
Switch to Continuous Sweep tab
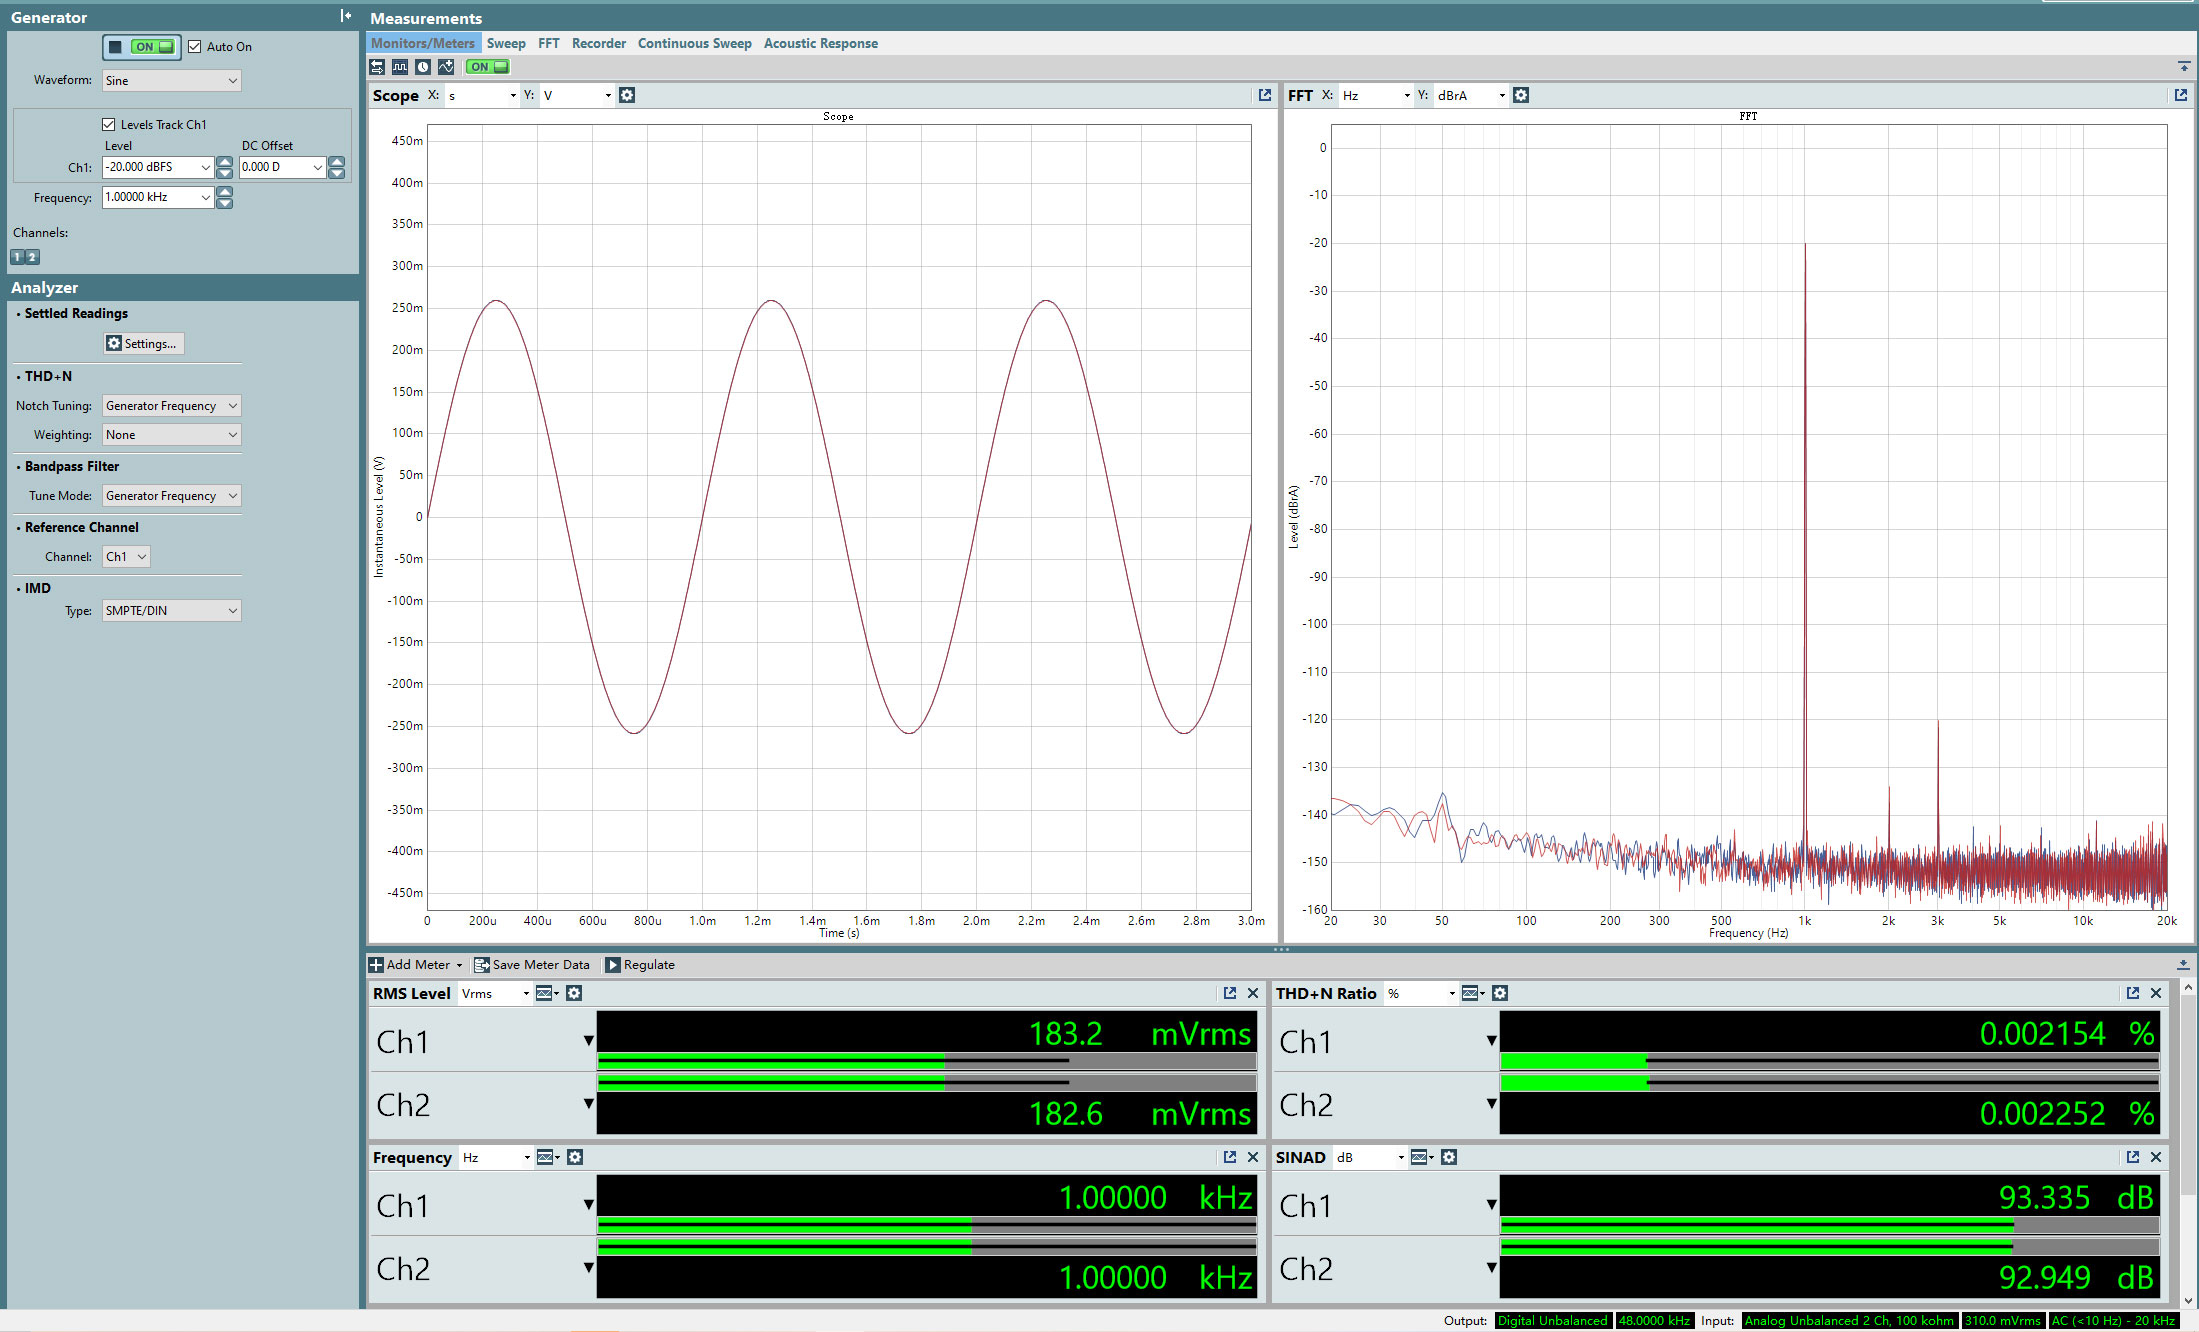click(695, 43)
